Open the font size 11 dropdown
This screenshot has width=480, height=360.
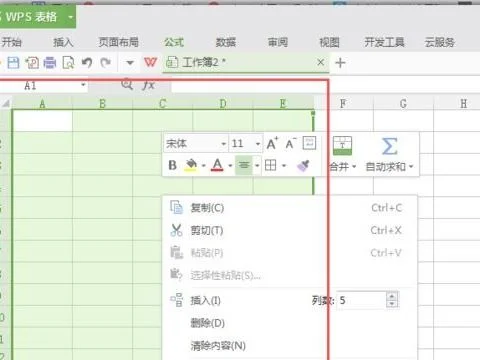tap(258, 144)
